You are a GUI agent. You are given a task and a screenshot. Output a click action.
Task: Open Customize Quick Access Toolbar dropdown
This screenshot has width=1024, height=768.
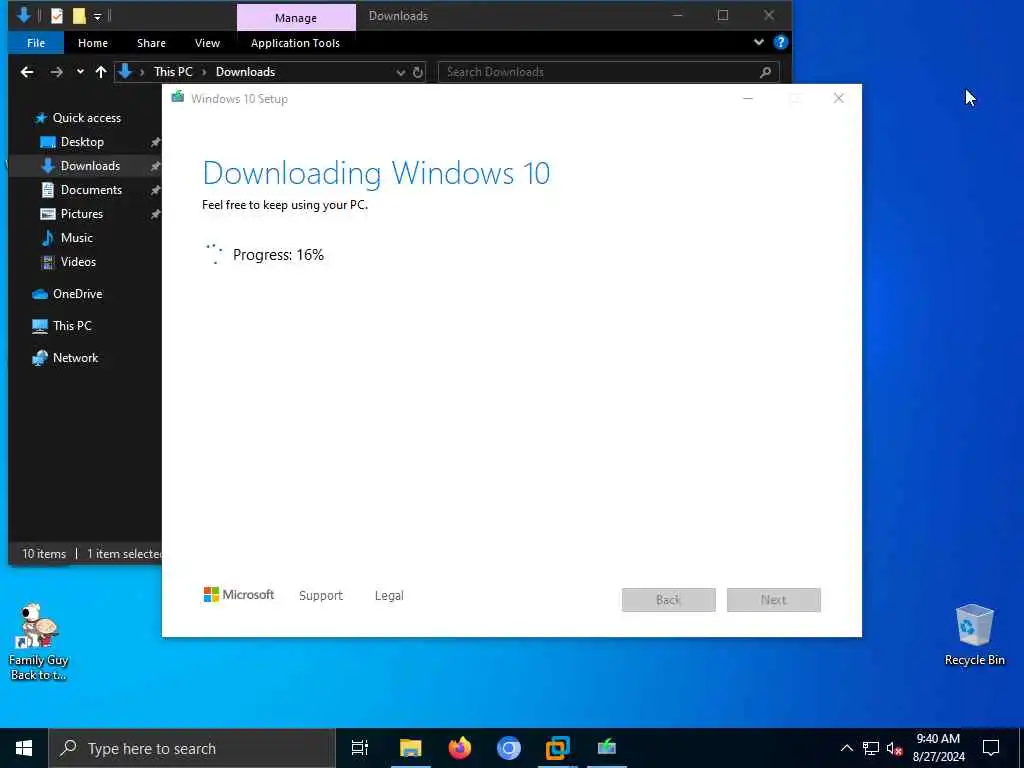pyautogui.click(x=97, y=16)
